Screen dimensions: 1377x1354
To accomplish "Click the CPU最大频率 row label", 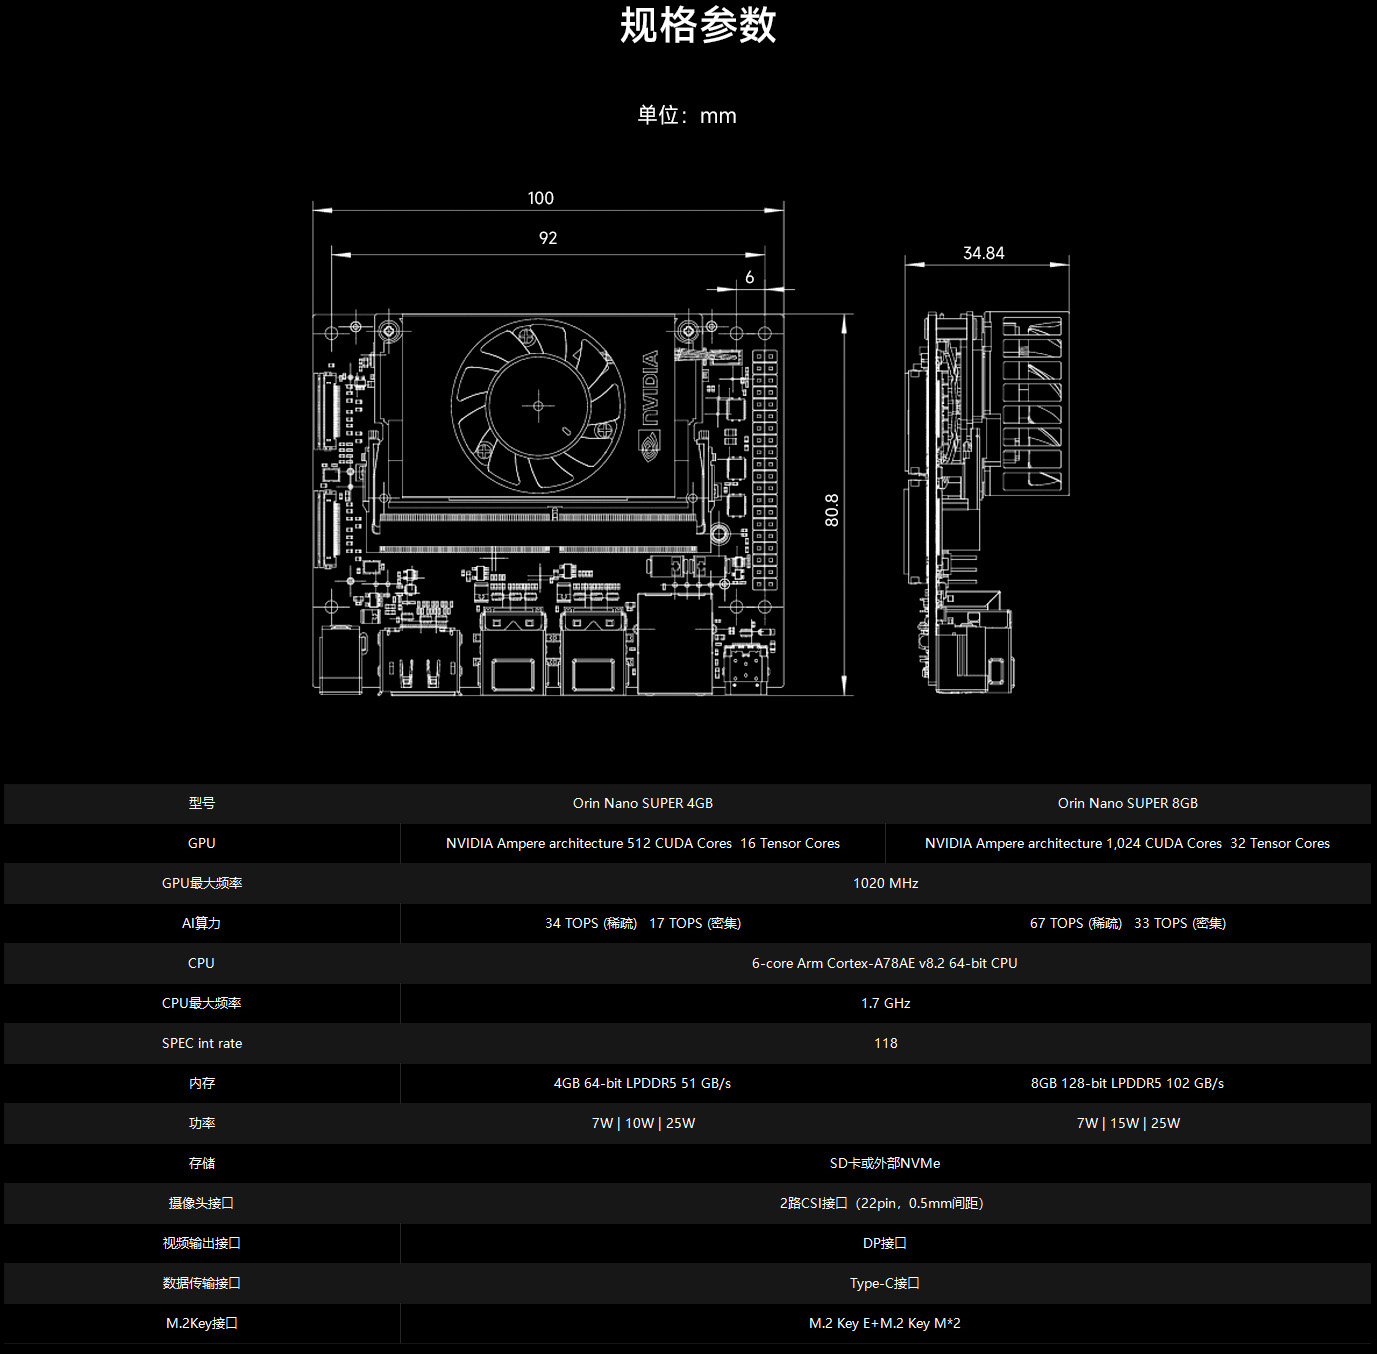I will (202, 1003).
